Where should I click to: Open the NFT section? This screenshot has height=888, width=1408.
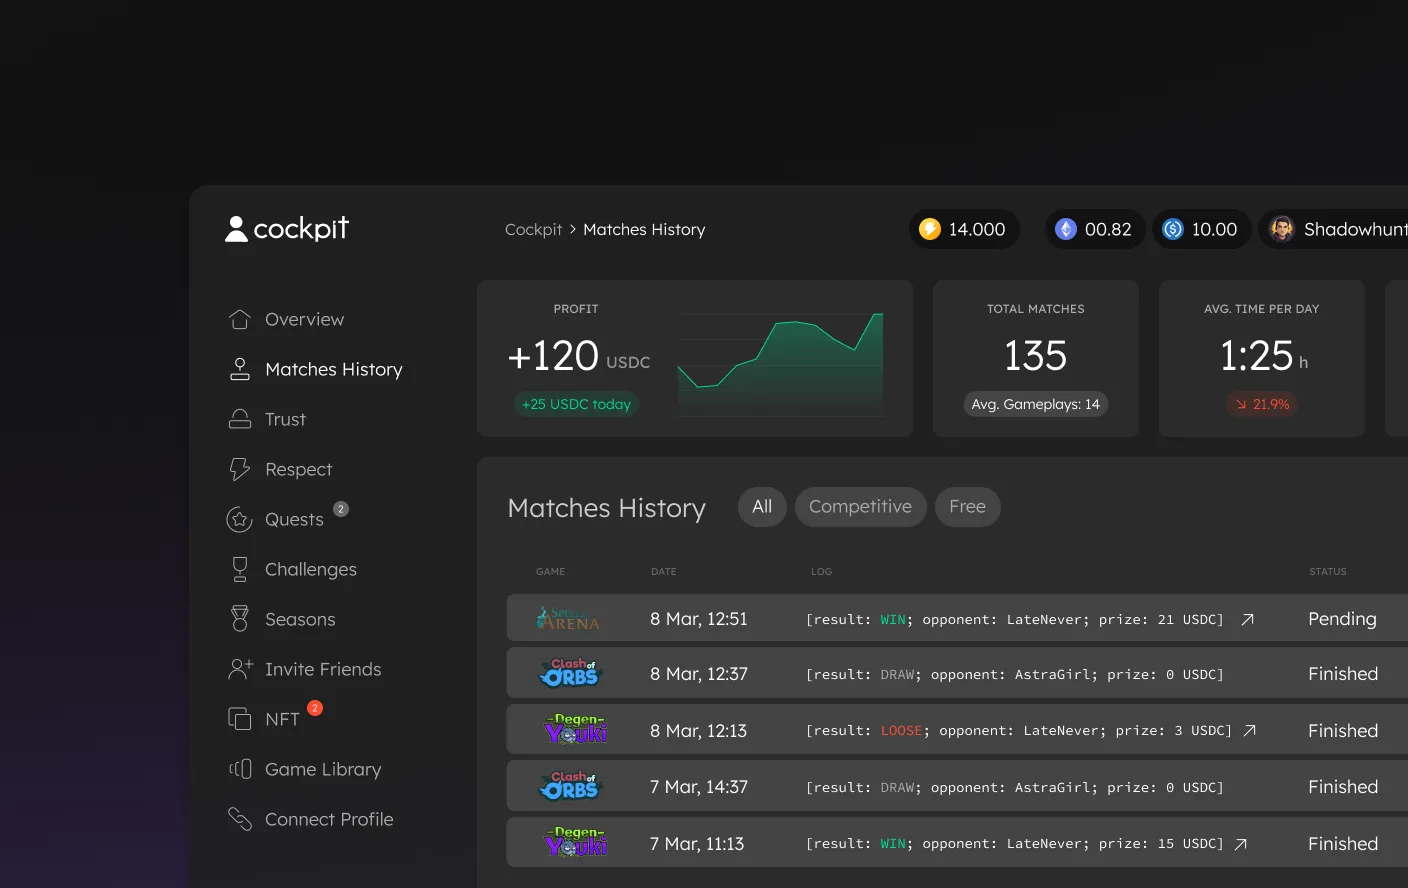click(x=282, y=719)
